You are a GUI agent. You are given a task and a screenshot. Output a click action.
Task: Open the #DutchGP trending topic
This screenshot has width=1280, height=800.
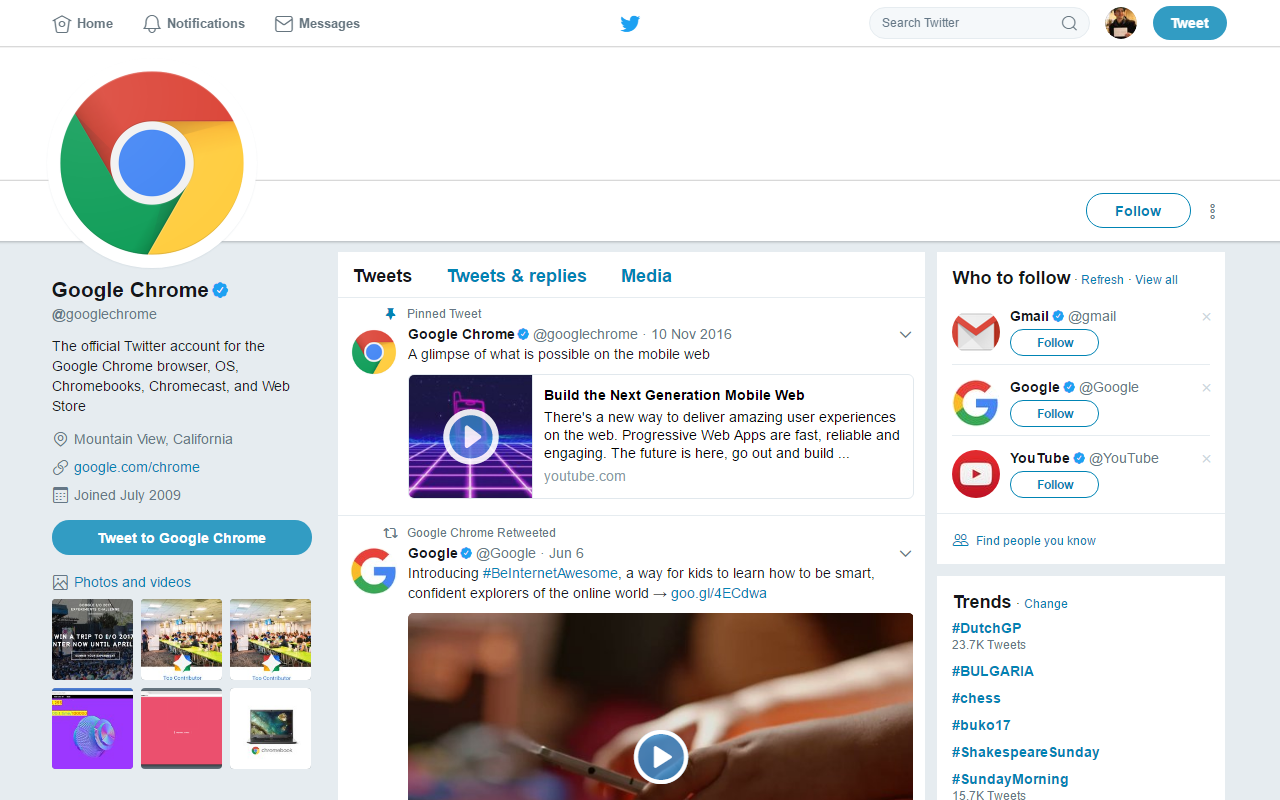click(986, 628)
